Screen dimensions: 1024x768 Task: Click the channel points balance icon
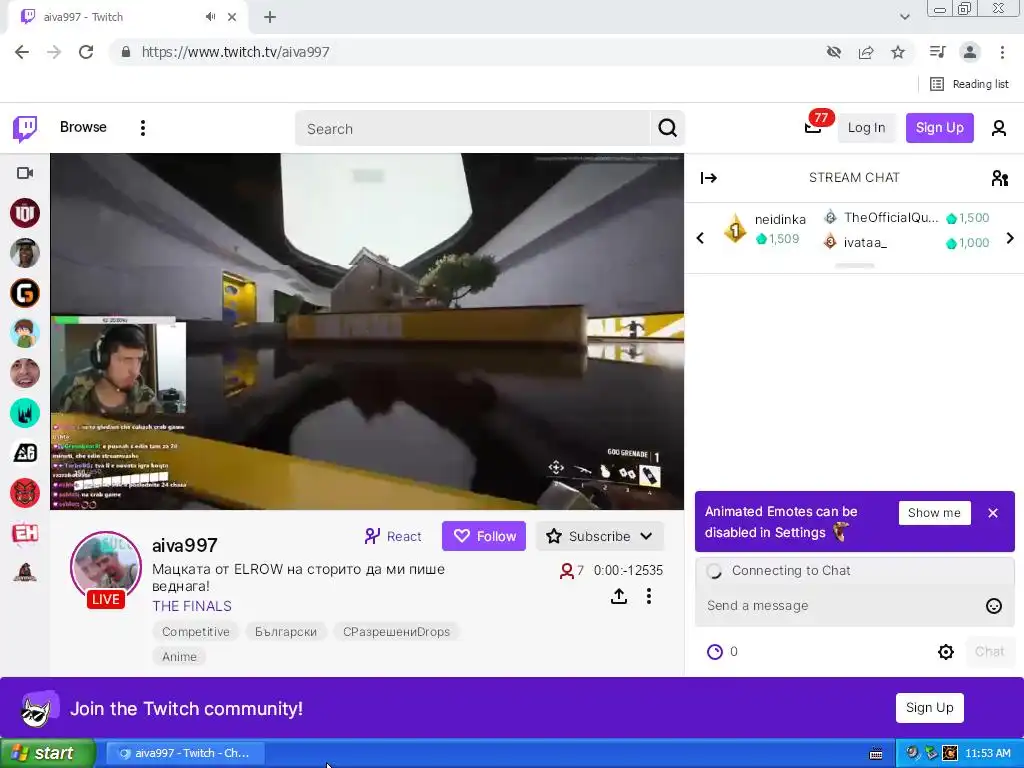(x=715, y=652)
